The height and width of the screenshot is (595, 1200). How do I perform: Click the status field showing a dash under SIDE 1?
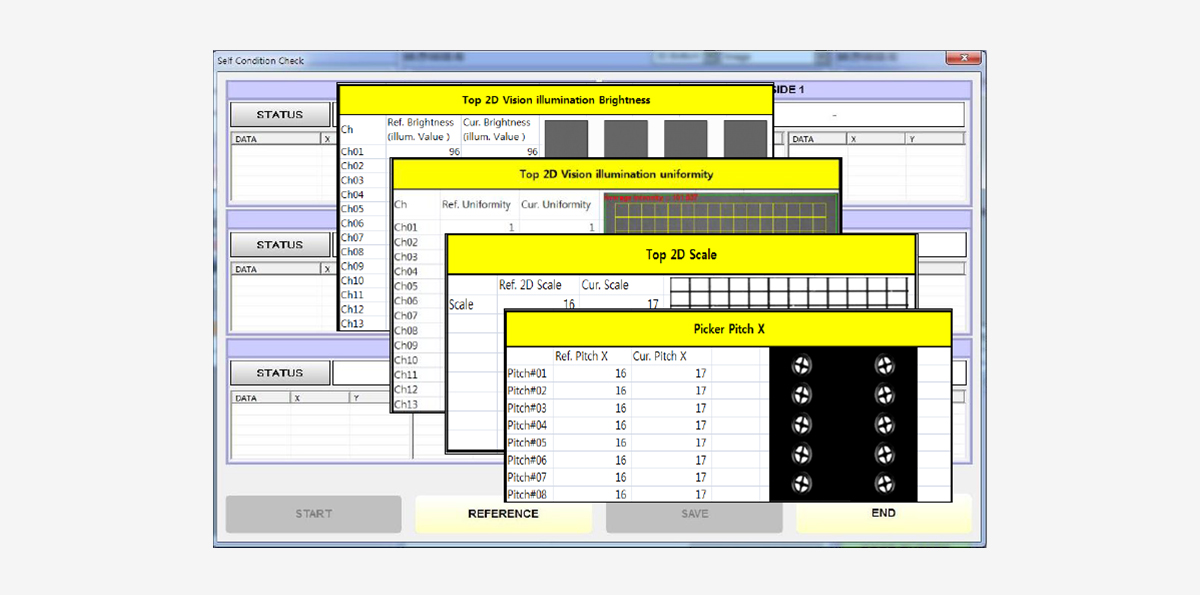(870, 115)
